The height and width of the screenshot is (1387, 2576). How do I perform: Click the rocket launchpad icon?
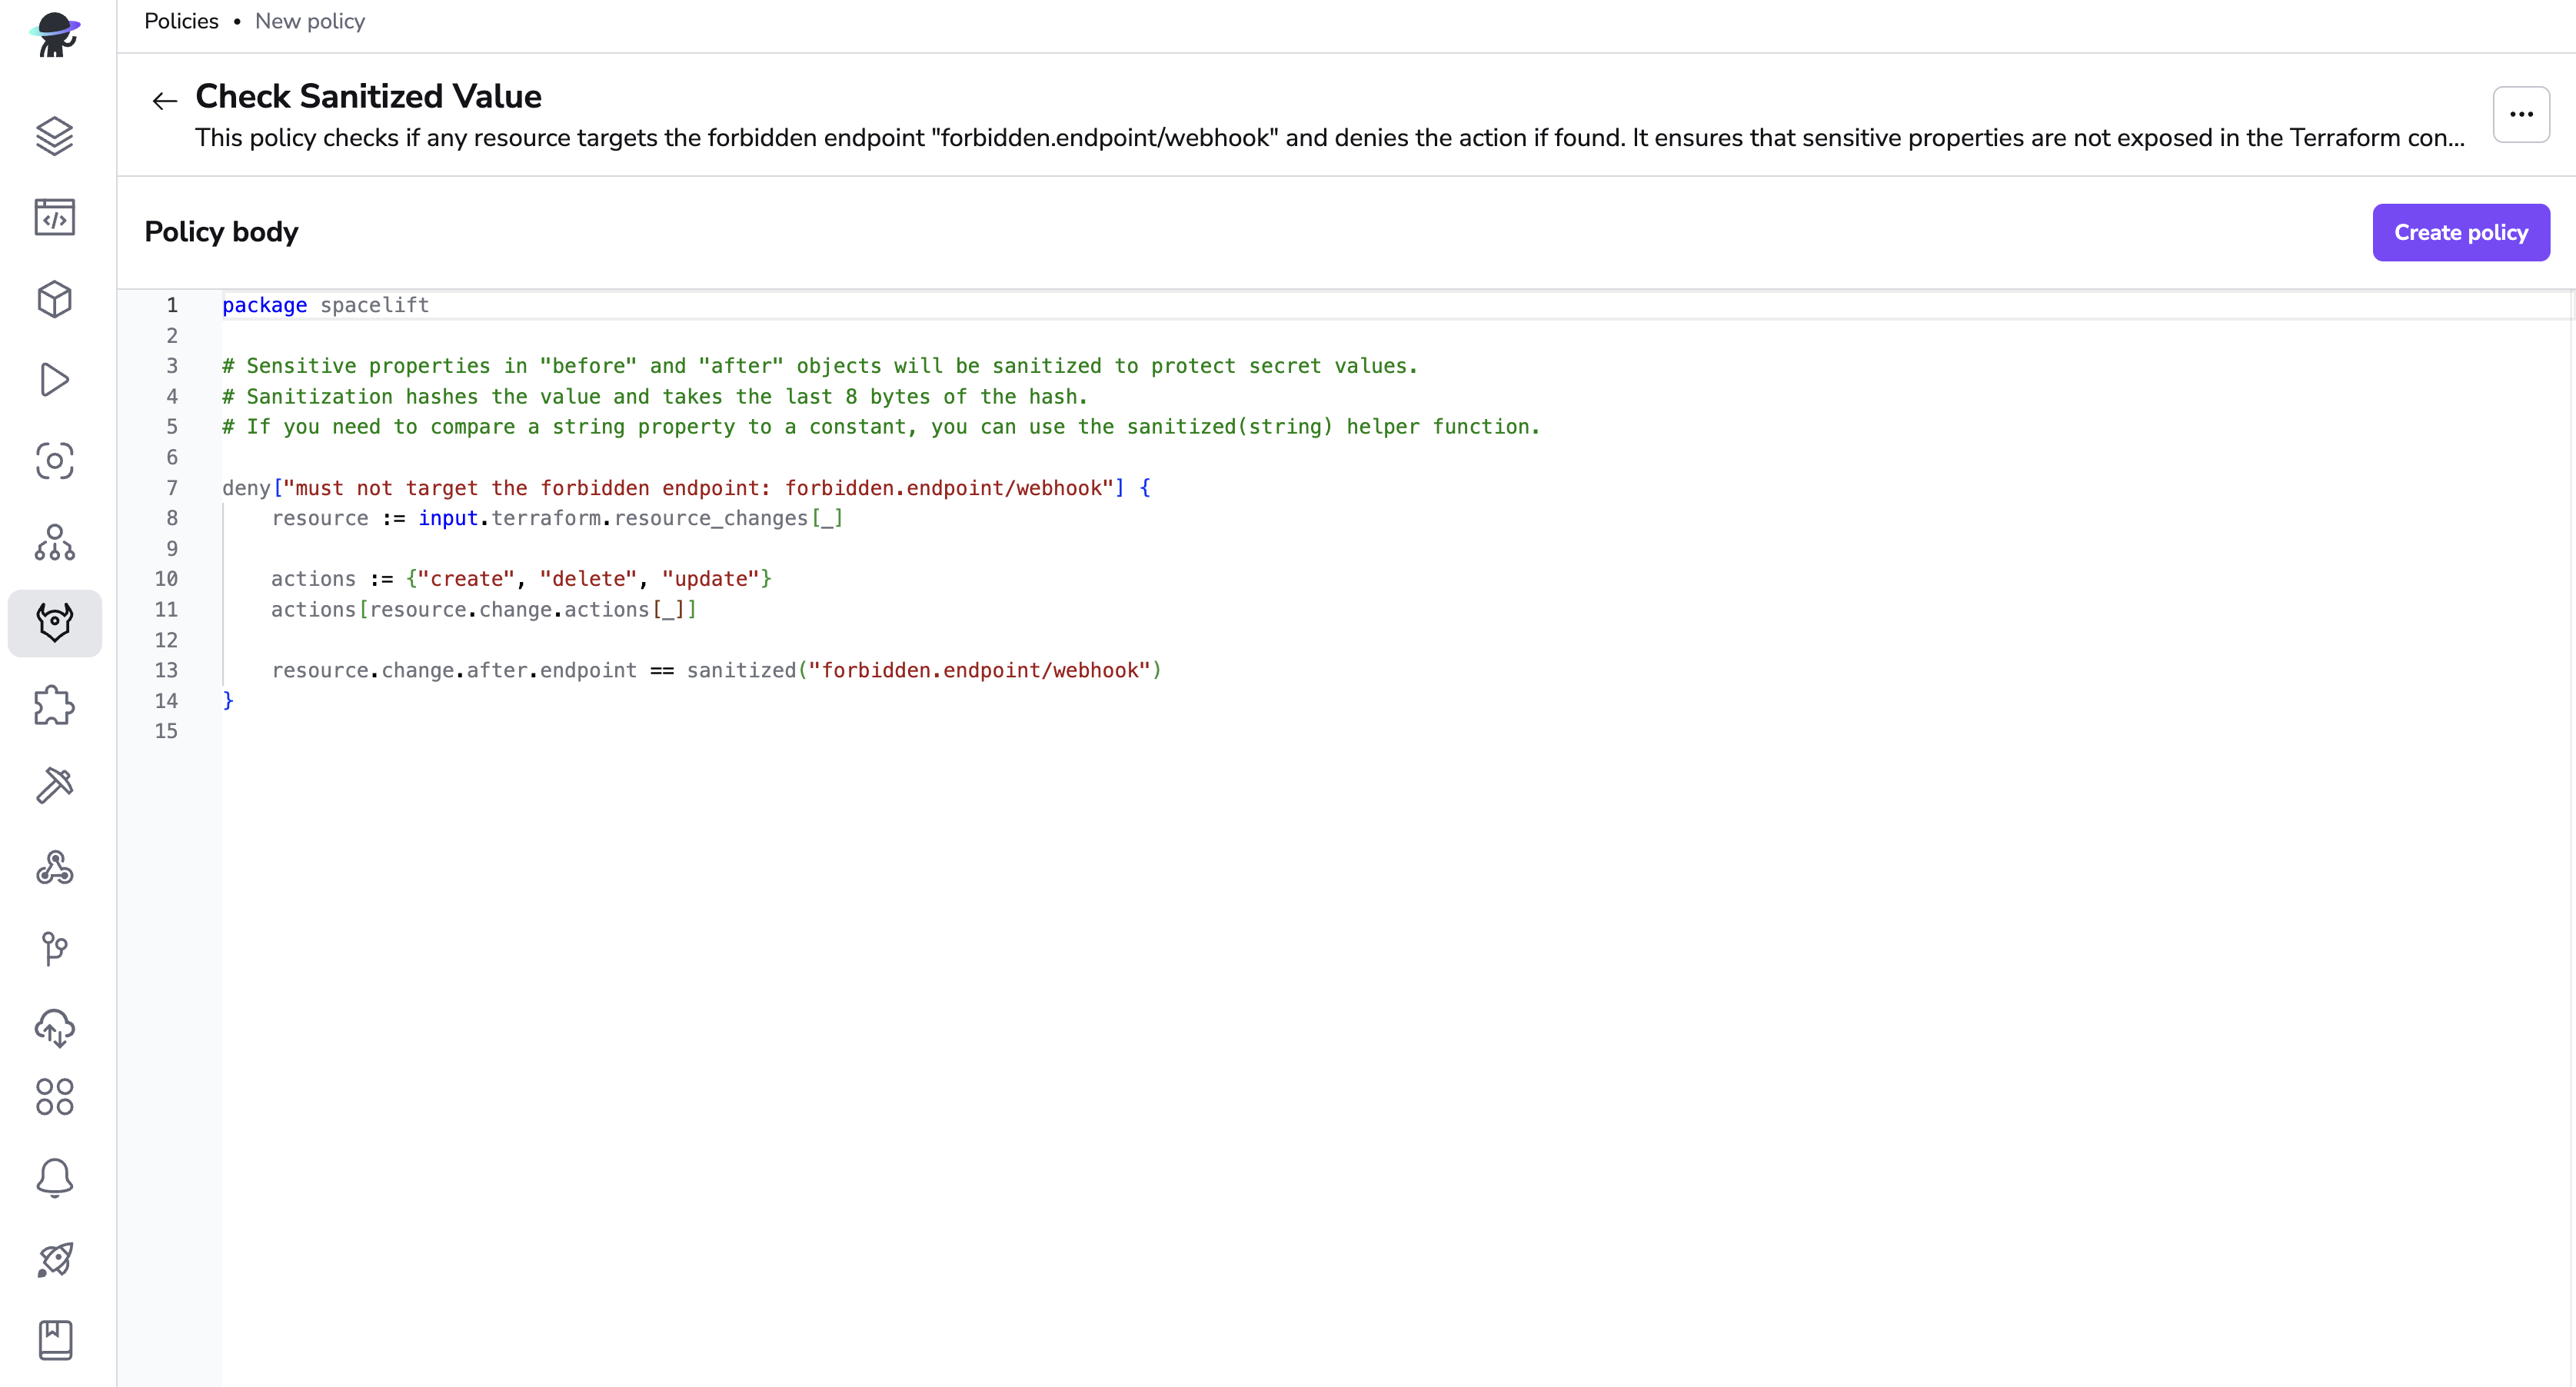pos(54,1259)
